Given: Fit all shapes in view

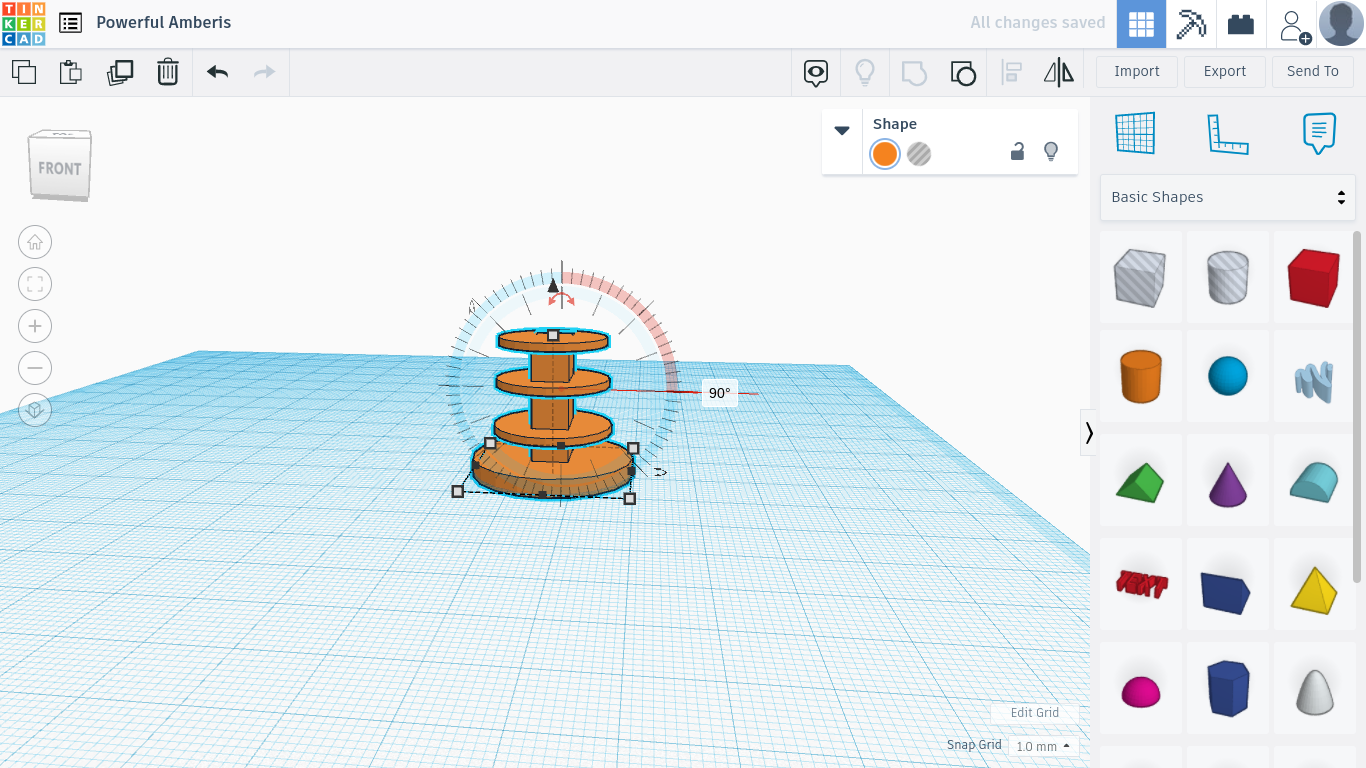Looking at the screenshot, I should click(x=35, y=284).
